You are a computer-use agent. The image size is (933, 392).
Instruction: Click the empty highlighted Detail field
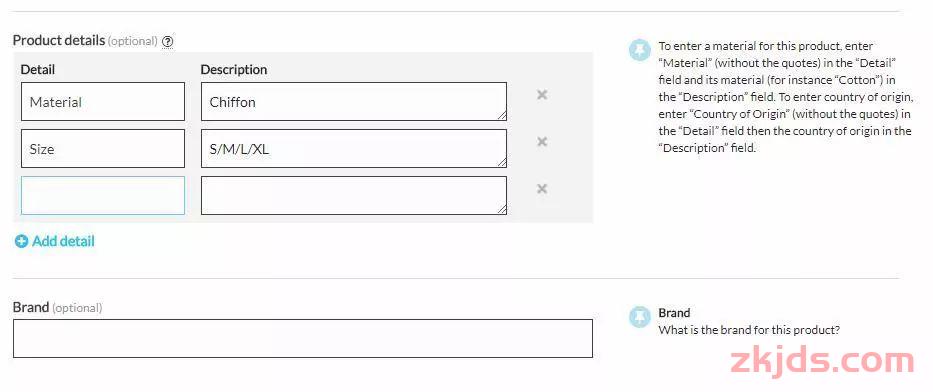103,196
